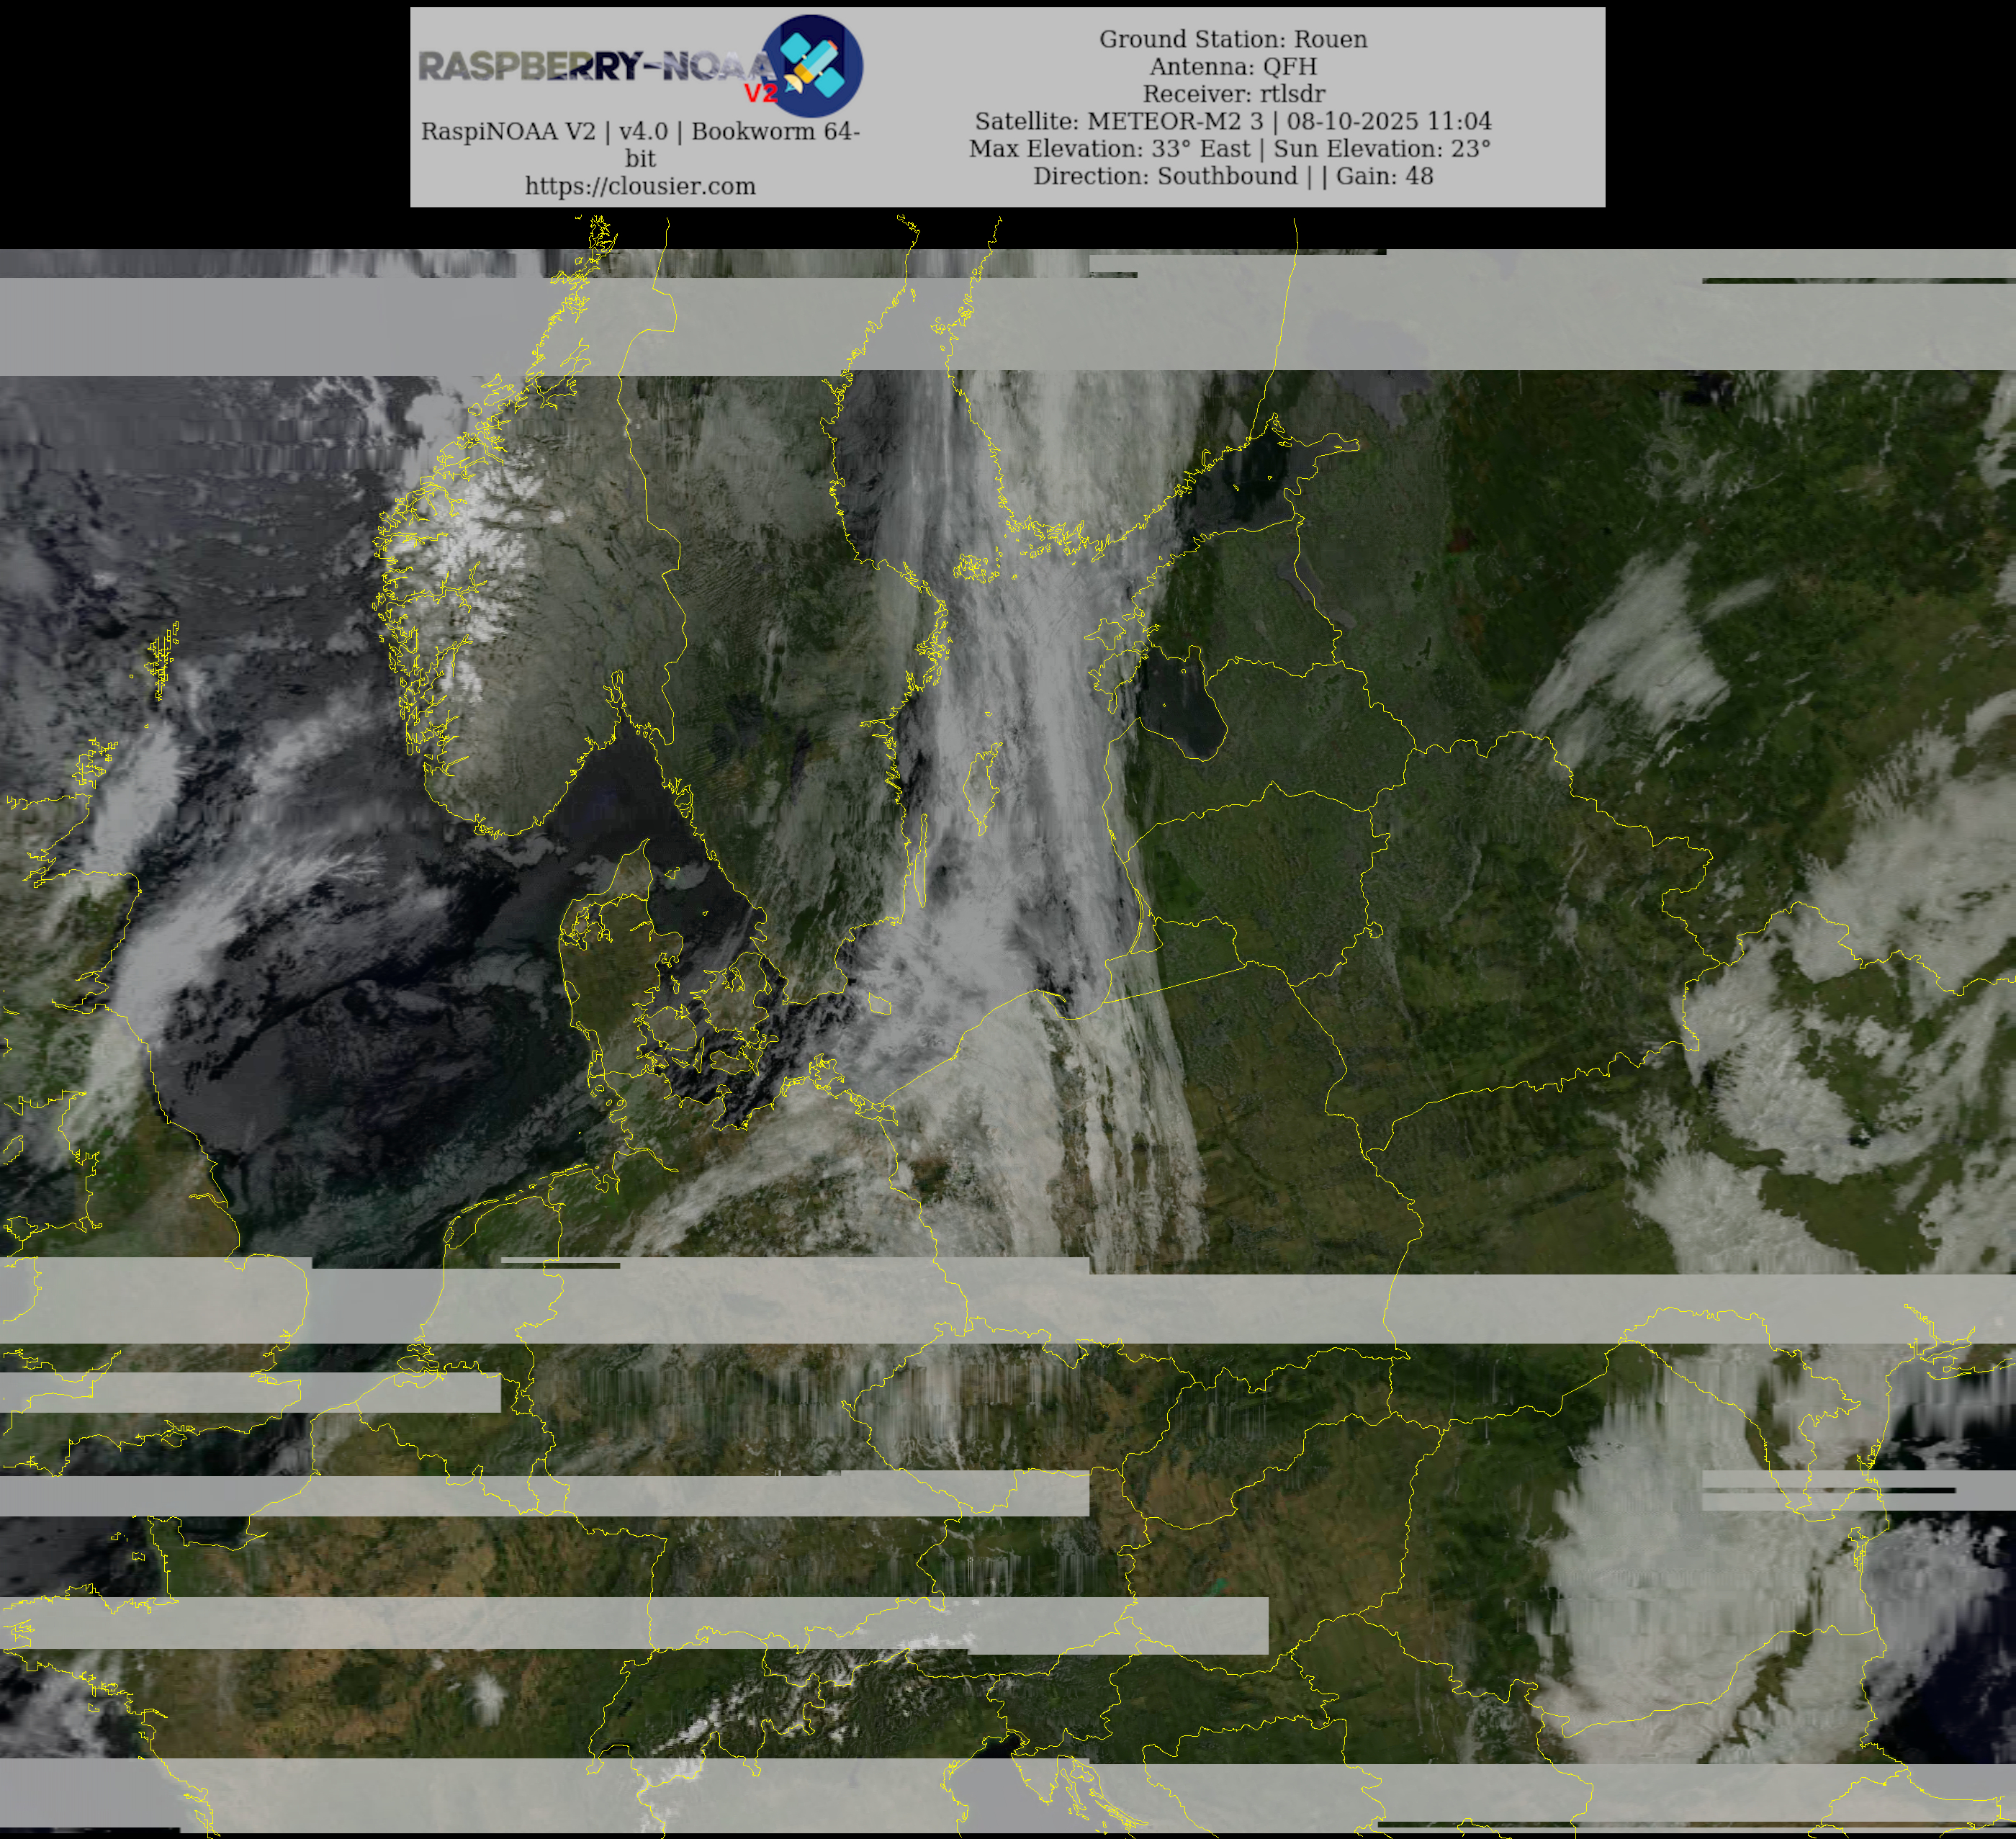Click the Max Elevation: 33° East text
The width and height of the screenshot is (2016, 1839).
click(x=1109, y=148)
